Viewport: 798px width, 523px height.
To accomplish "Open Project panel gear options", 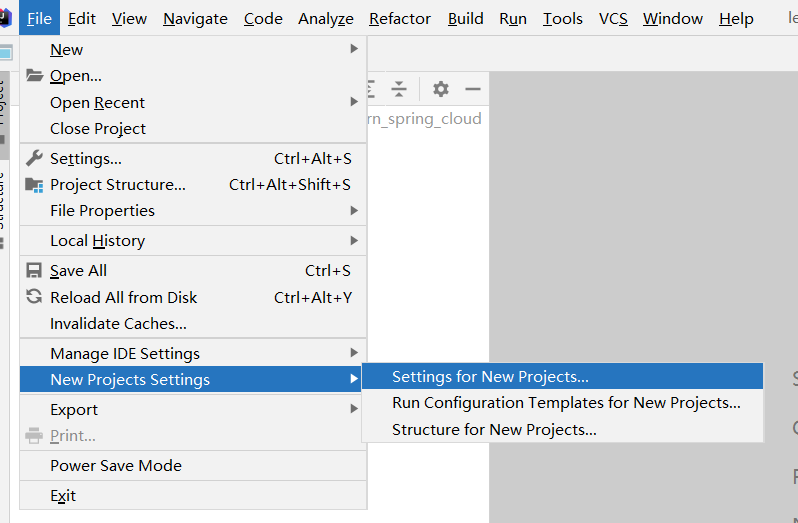I will pyautogui.click(x=440, y=89).
